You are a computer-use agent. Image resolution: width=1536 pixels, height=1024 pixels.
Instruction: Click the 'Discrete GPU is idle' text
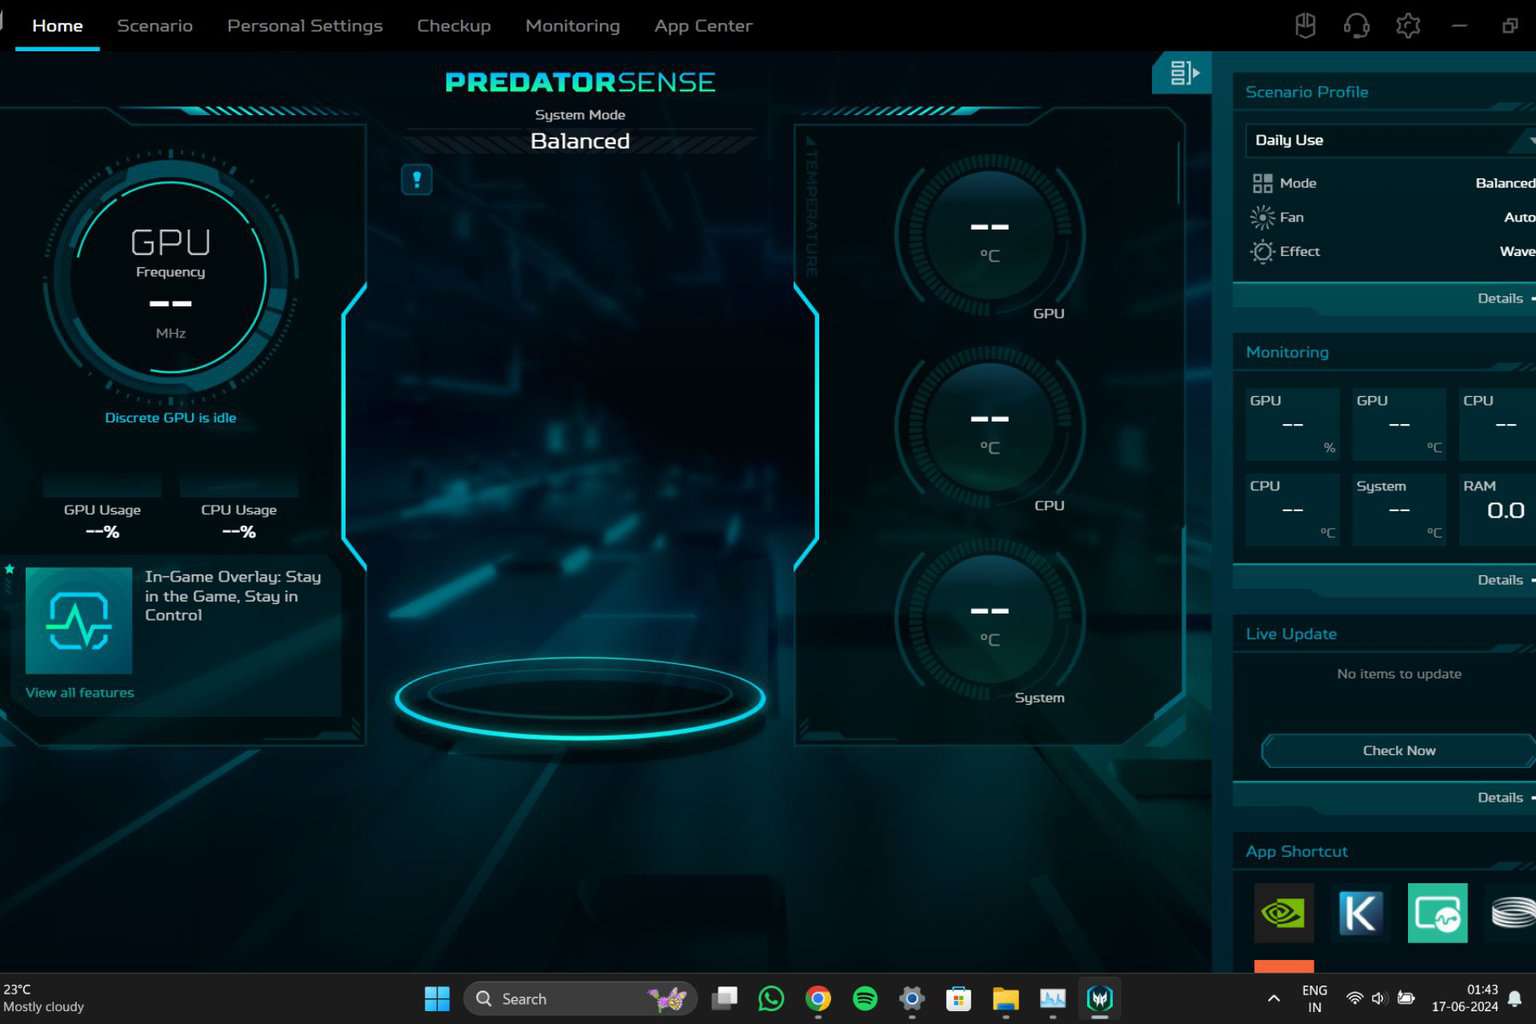[x=171, y=418]
